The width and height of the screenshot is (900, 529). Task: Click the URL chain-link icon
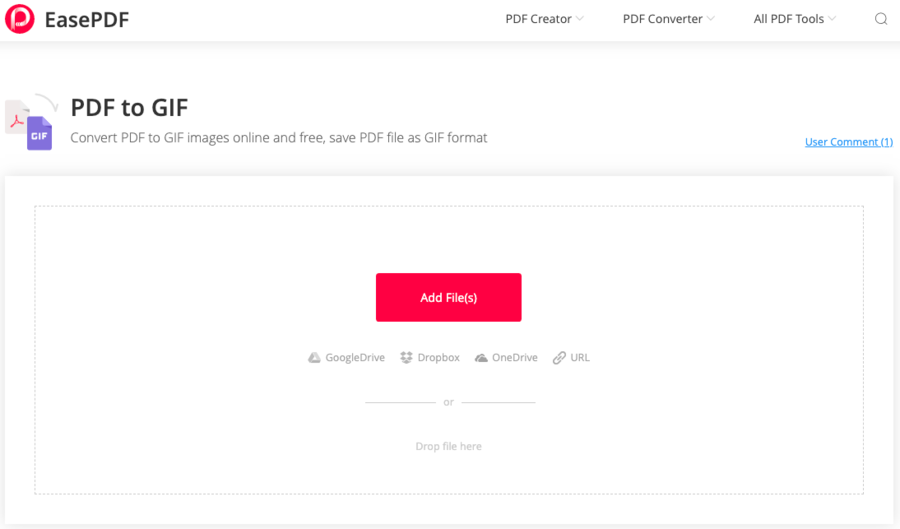click(x=559, y=358)
